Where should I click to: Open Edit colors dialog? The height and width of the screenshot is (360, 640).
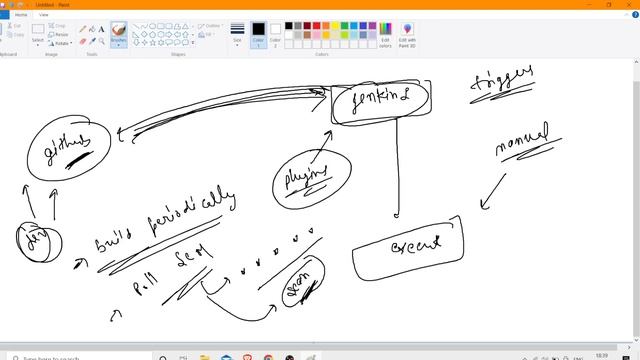tap(385, 35)
